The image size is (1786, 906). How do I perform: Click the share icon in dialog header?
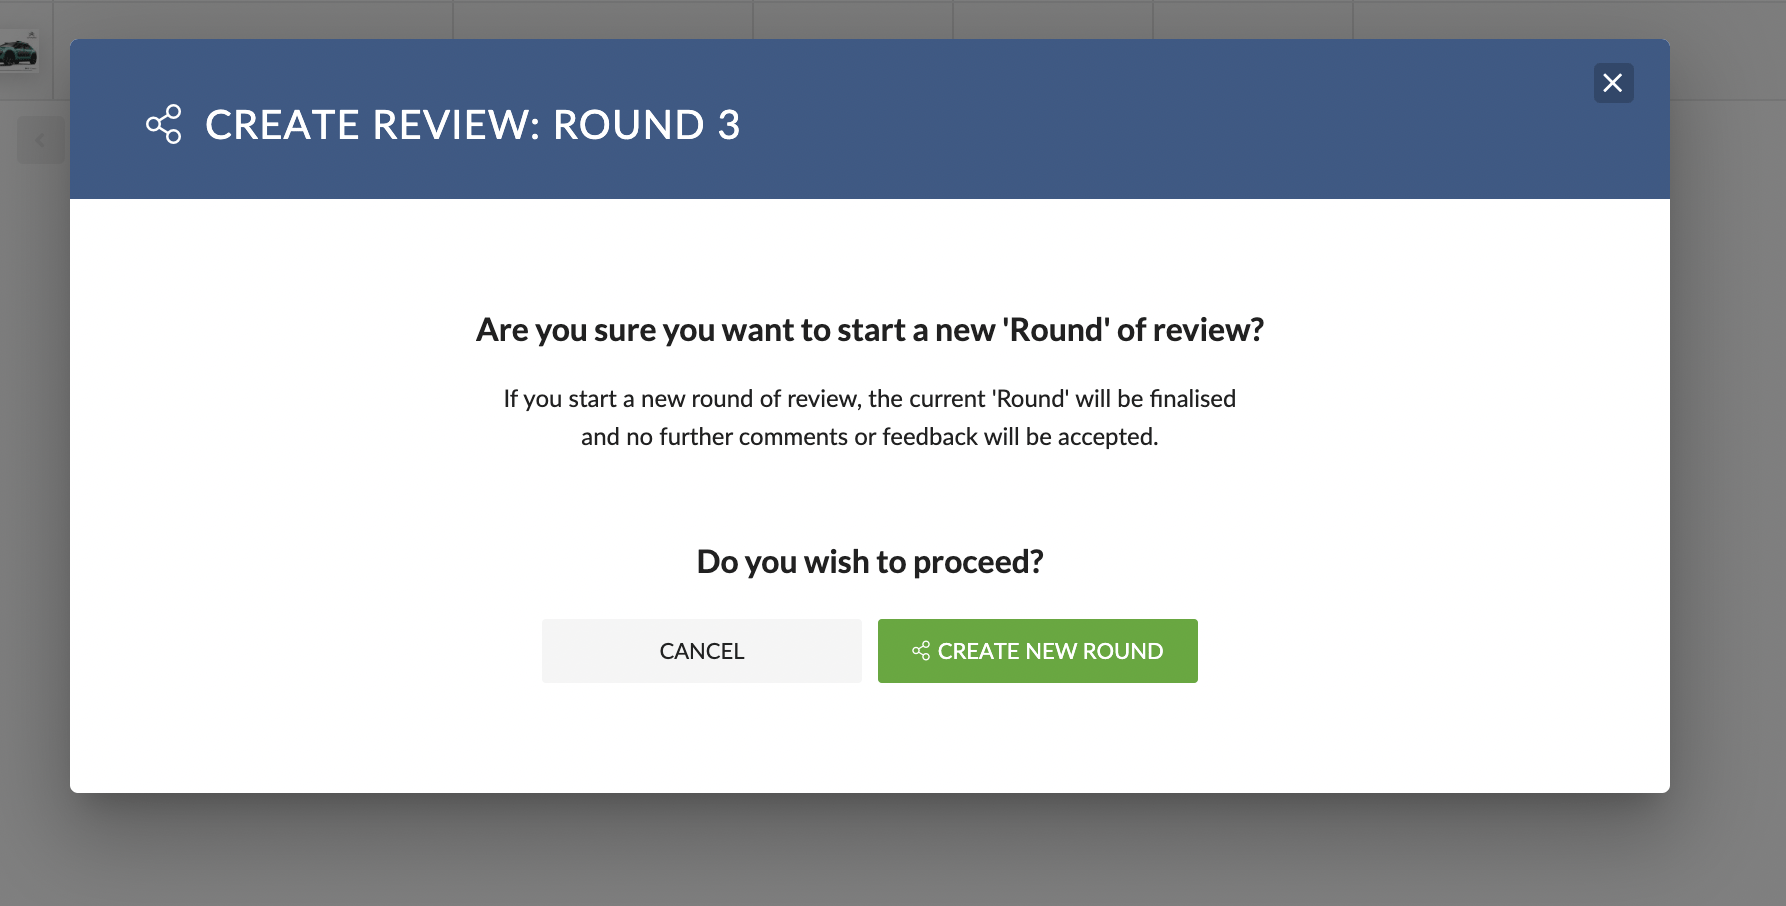point(164,125)
